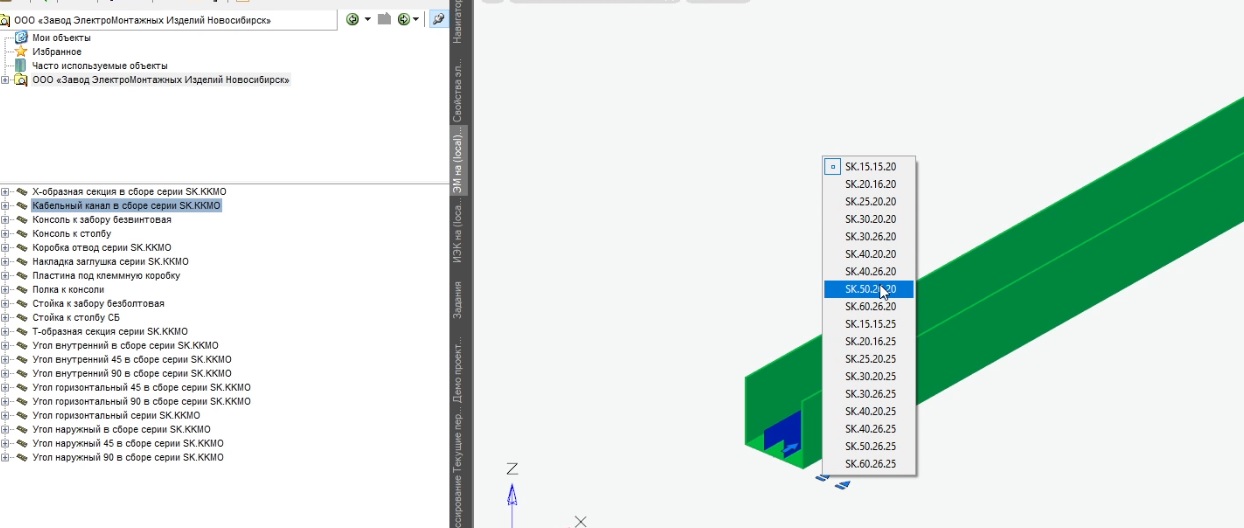Viewport: 1244px width, 528px height.
Task: Select Угол горизонтальный серии SK.KKMO
Action: (x=116, y=415)
